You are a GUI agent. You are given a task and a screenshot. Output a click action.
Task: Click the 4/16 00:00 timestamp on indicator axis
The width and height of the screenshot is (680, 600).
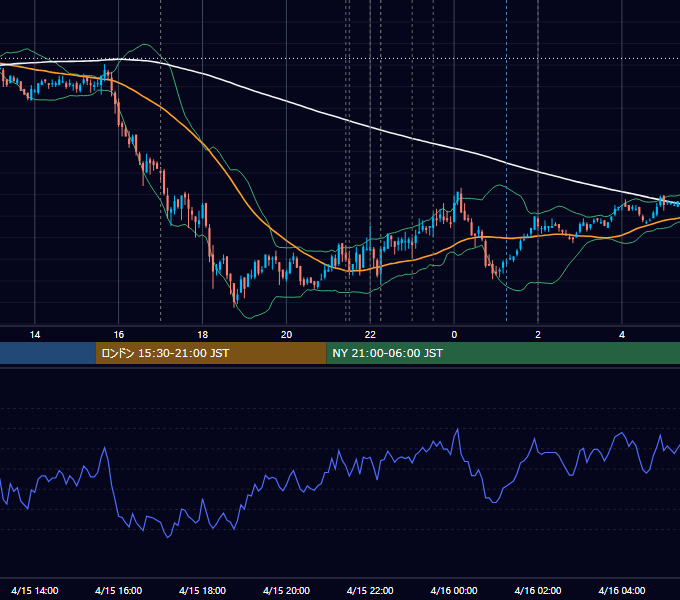point(454,590)
